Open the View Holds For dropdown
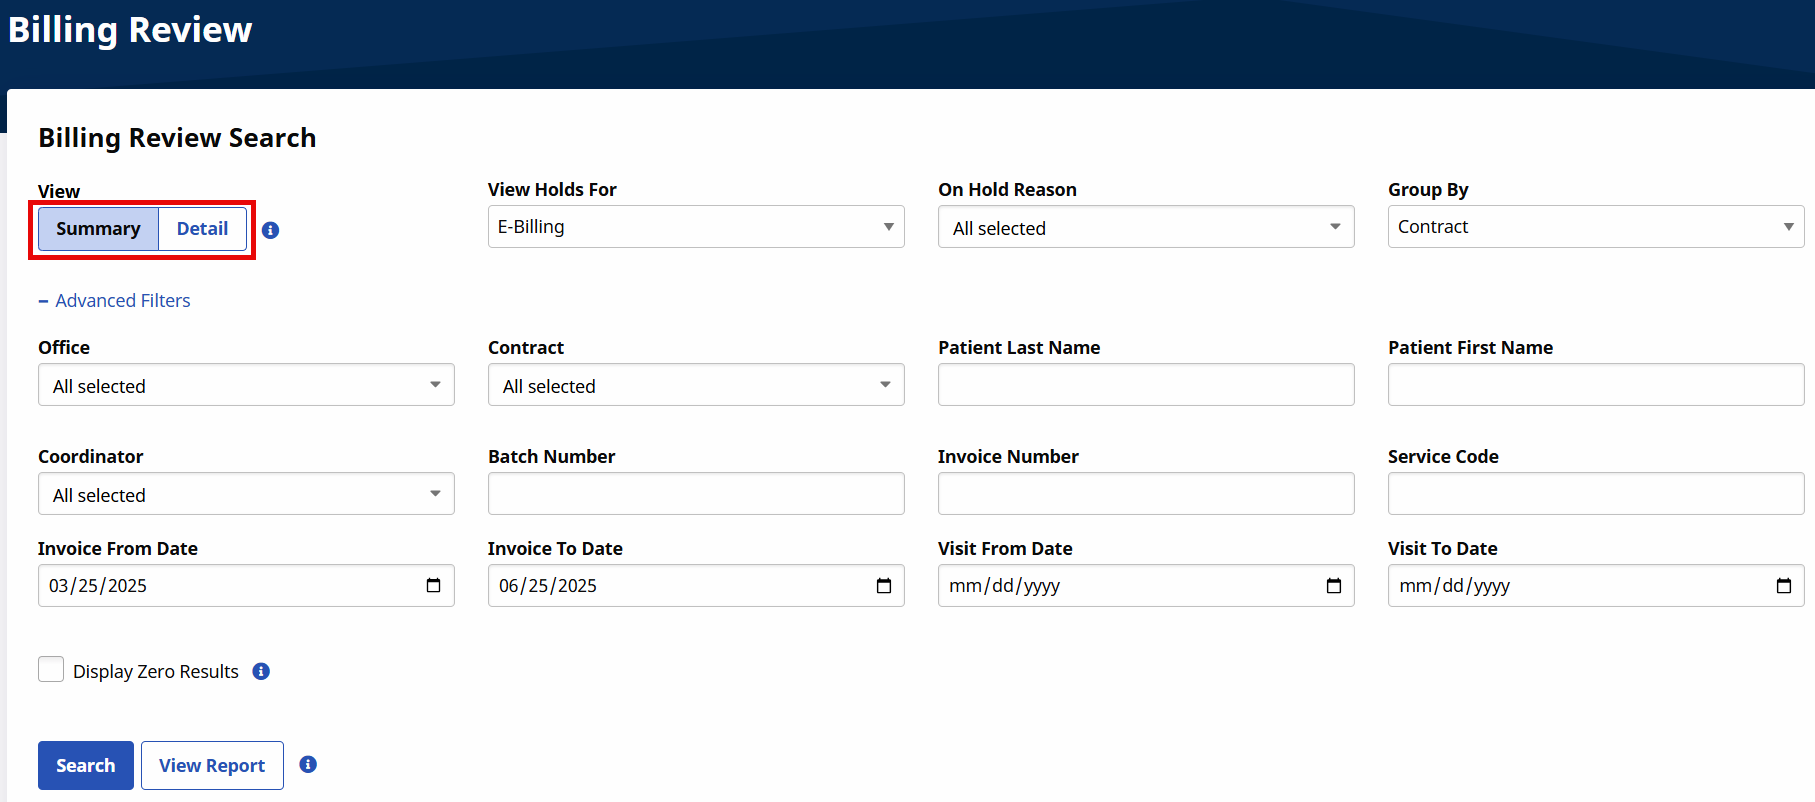 pos(695,227)
